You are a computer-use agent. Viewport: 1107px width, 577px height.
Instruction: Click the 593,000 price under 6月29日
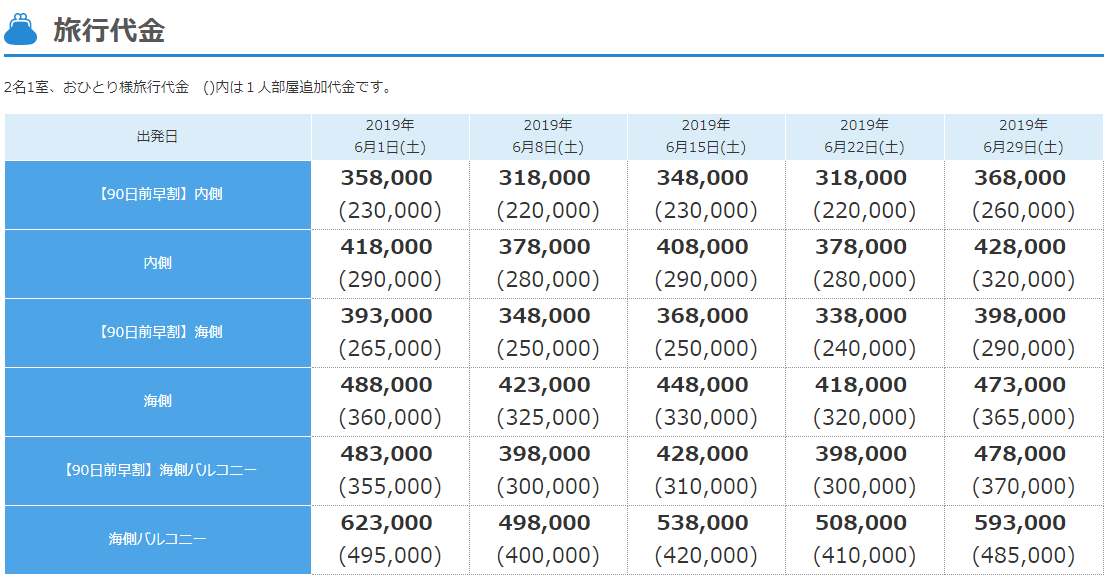(x=1019, y=523)
